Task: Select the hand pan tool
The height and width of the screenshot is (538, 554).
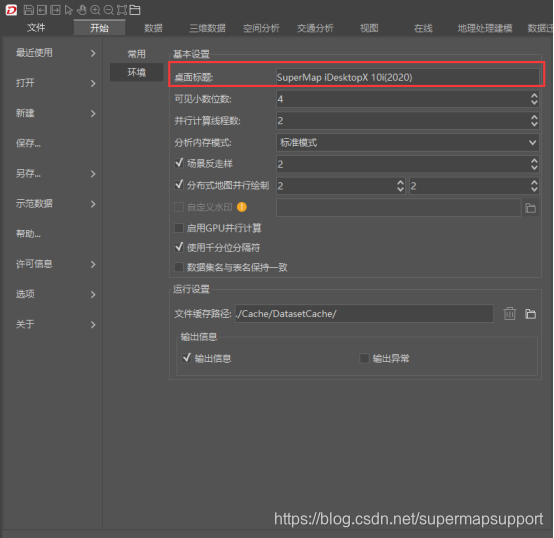Action: pos(82,10)
